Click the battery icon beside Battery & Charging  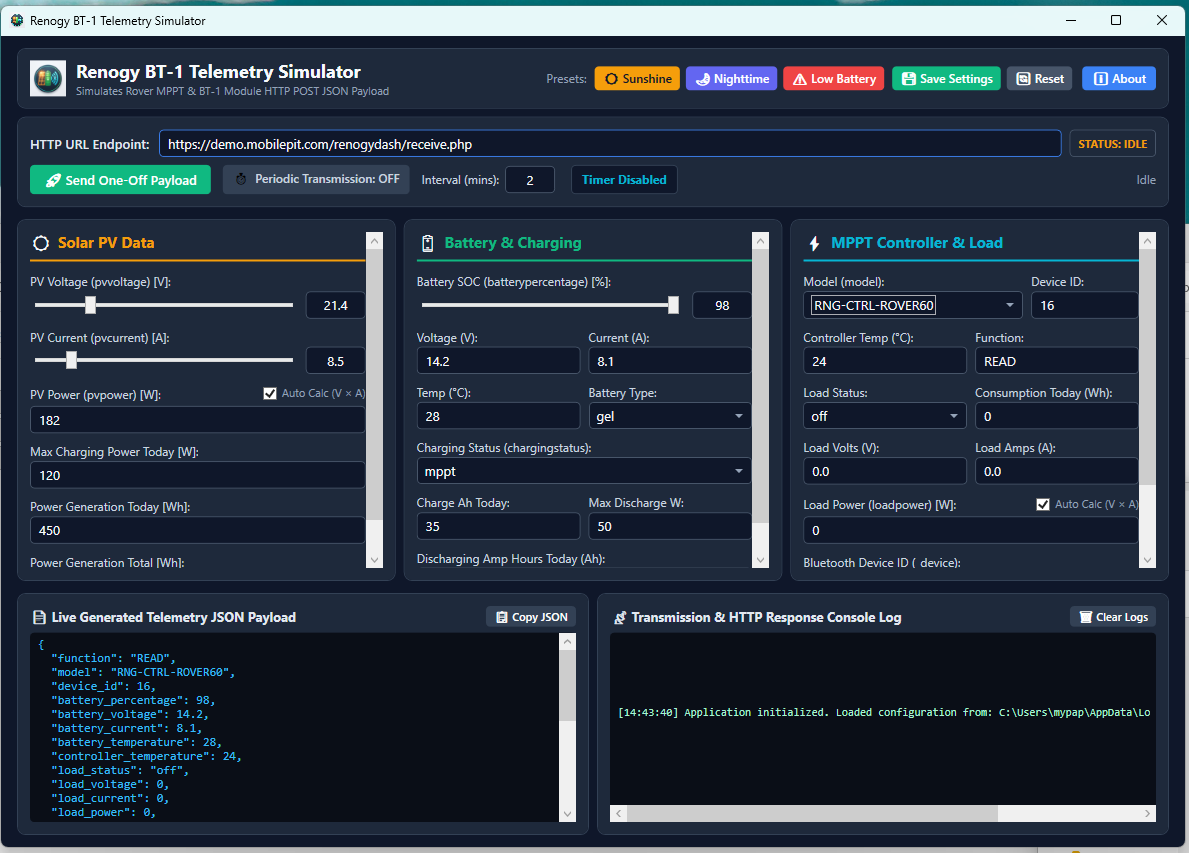(428, 243)
